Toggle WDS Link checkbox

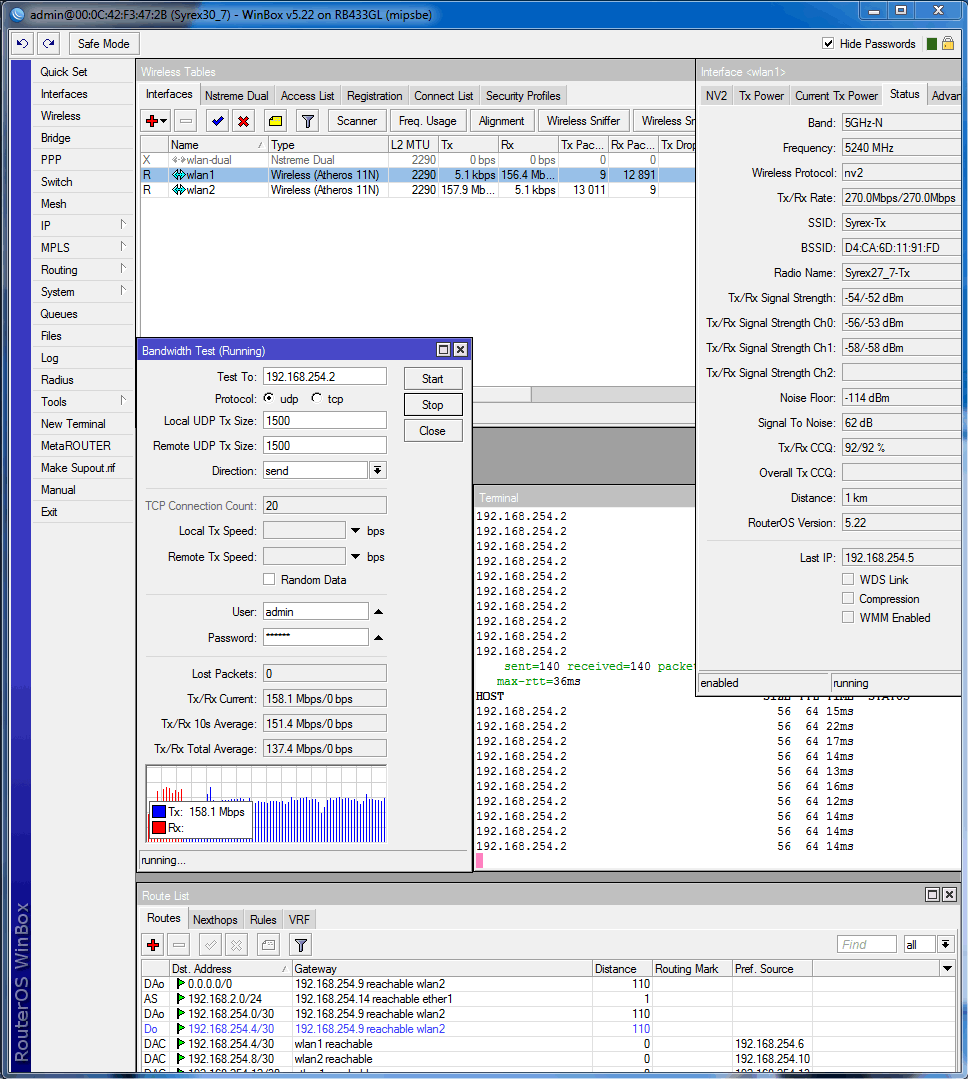(x=848, y=579)
